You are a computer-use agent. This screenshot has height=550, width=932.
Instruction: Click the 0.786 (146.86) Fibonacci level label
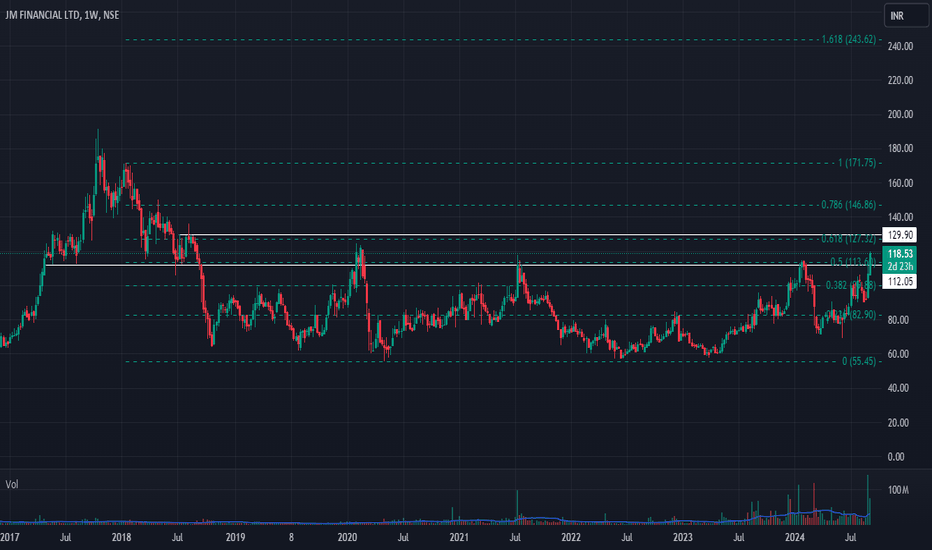click(x=848, y=205)
